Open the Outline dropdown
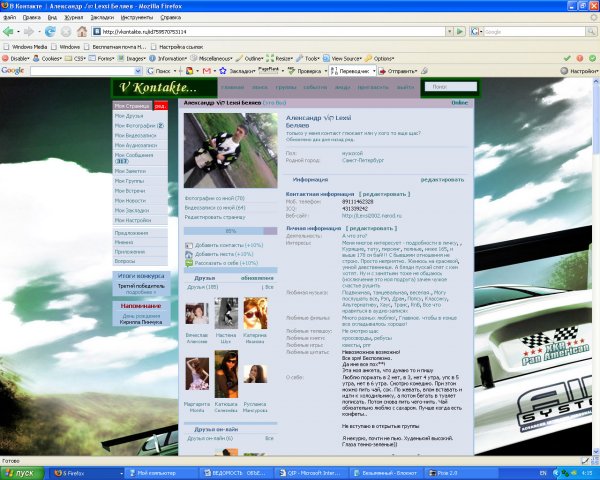This screenshot has width=600, height=480. point(249,58)
